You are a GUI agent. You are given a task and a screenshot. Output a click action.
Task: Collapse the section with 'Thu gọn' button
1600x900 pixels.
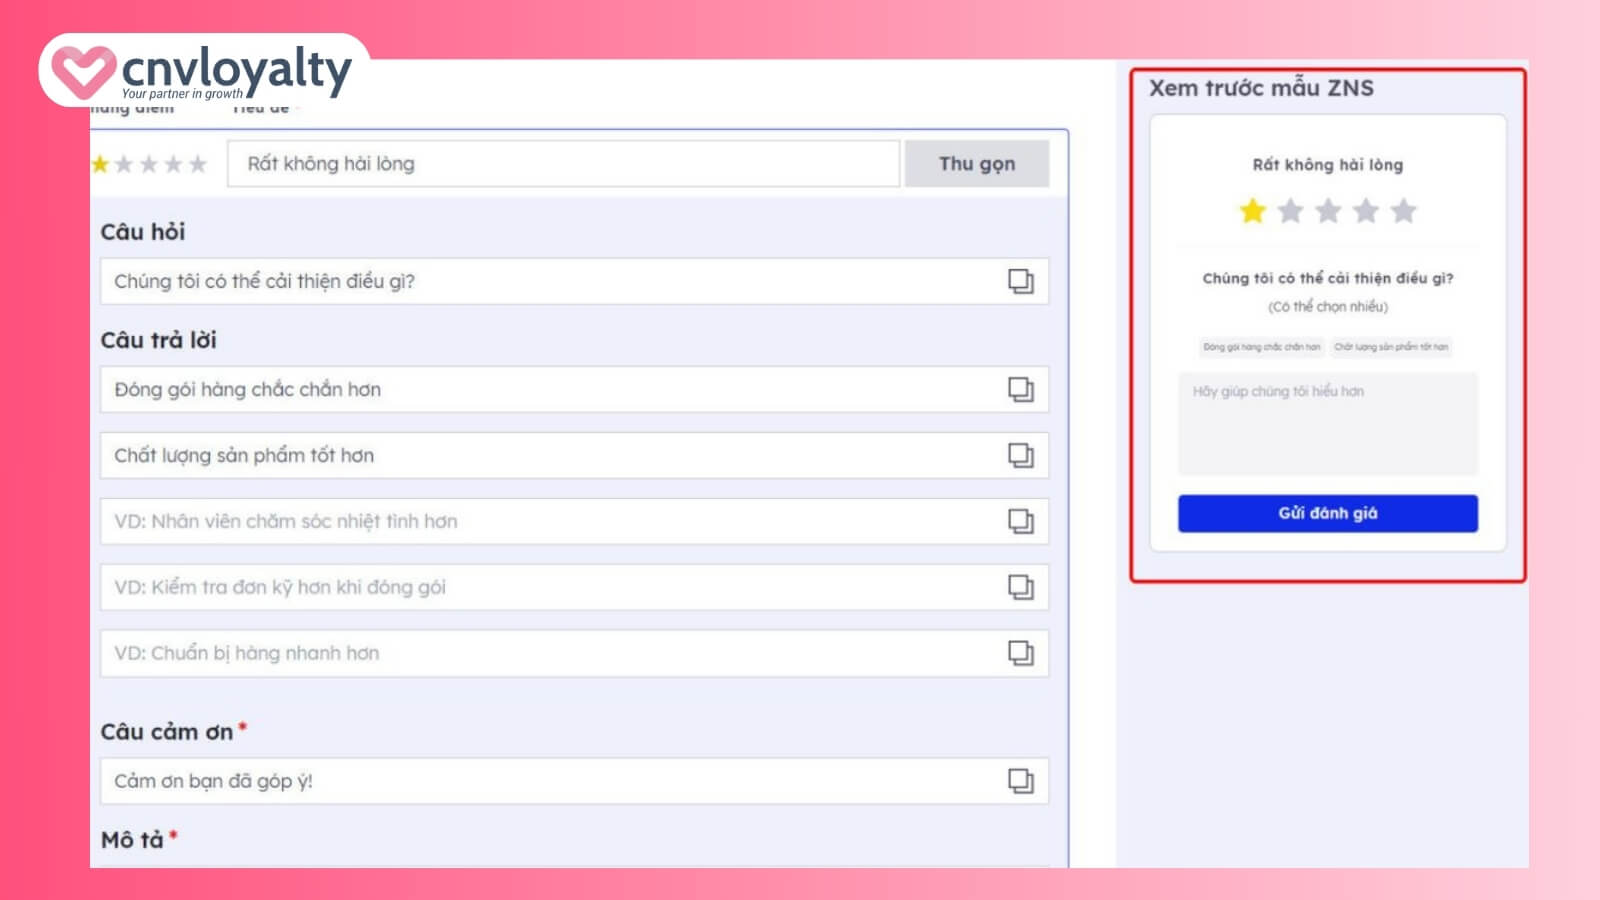coord(977,163)
